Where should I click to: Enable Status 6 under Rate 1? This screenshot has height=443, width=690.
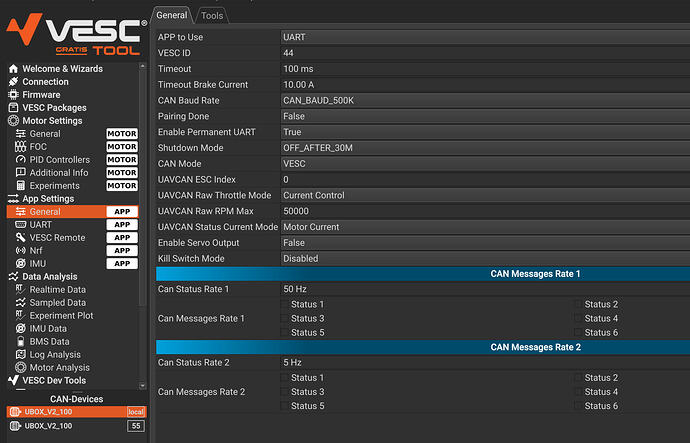[578, 332]
